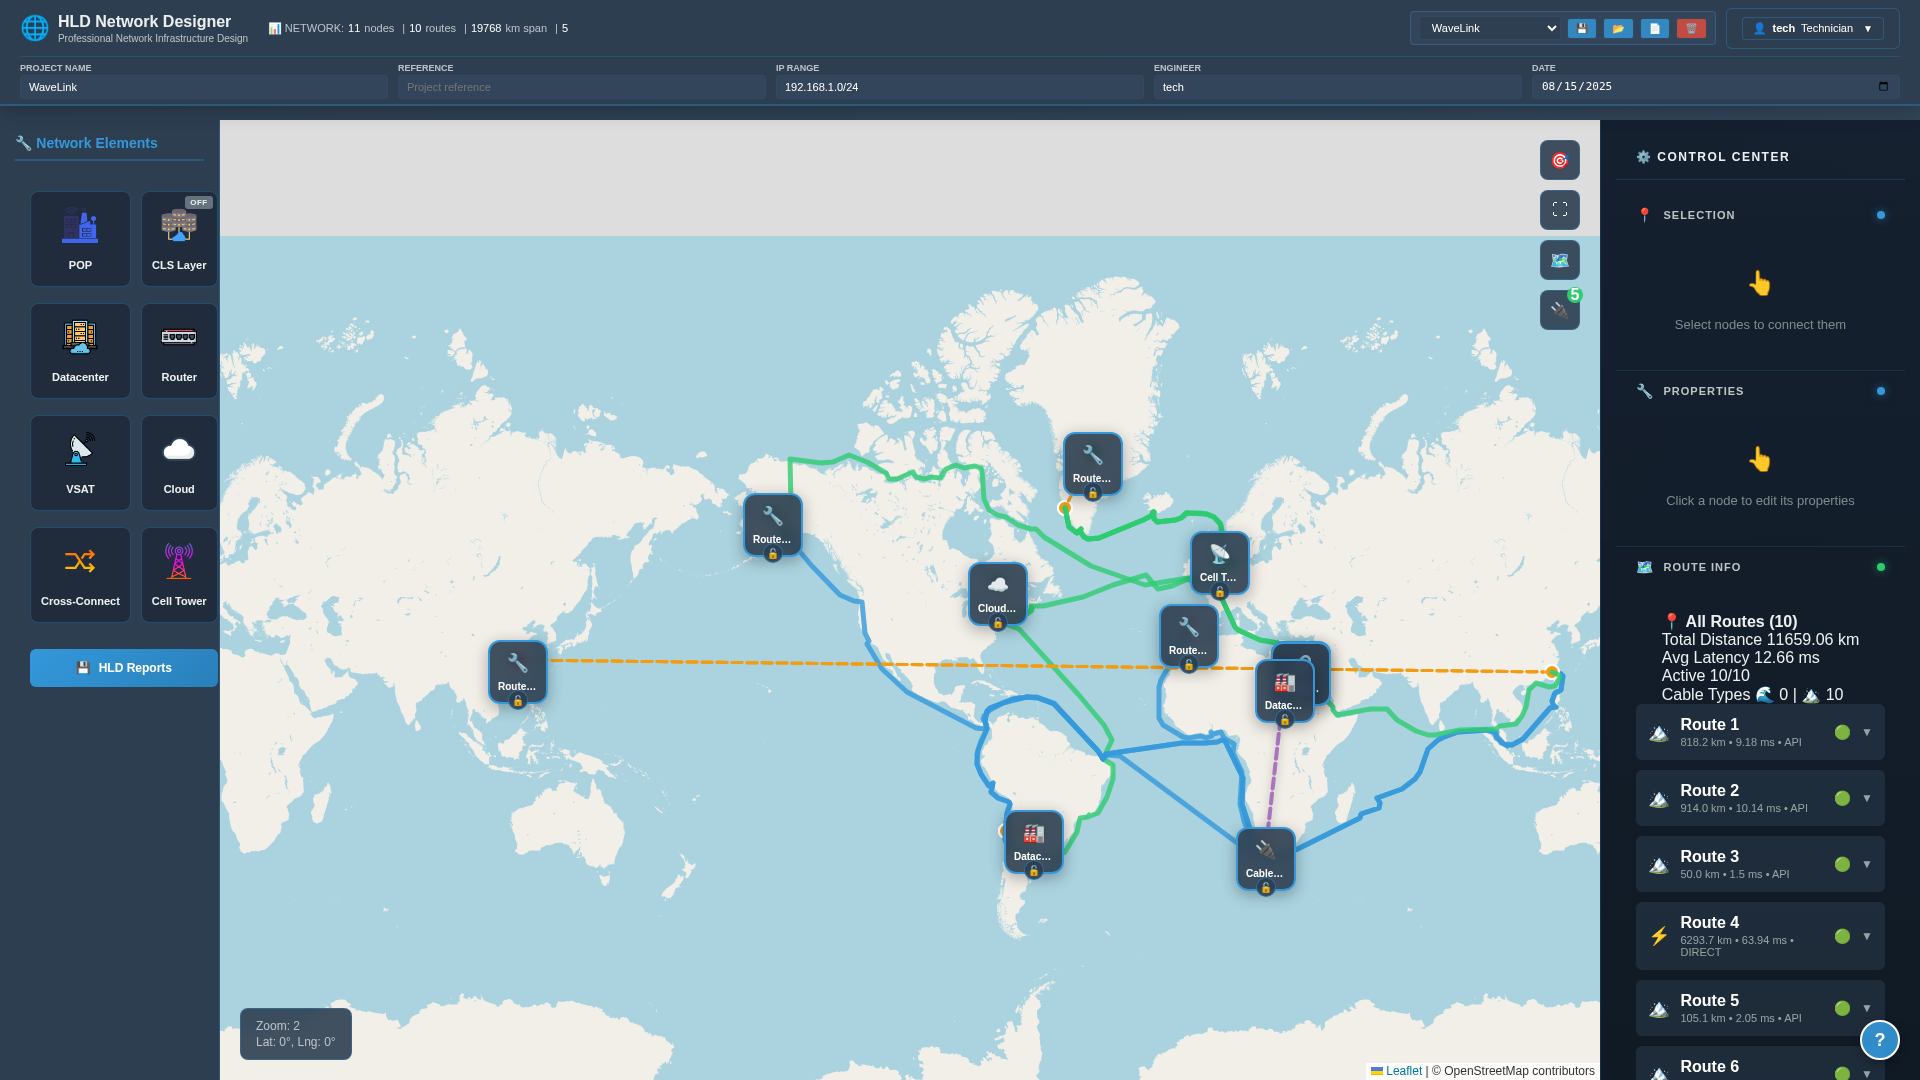Image resolution: width=1920 pixels, height=1080 pixels.
Task: Toggle lock on the Pacific Router node
Action: click(x=517, y=701)
